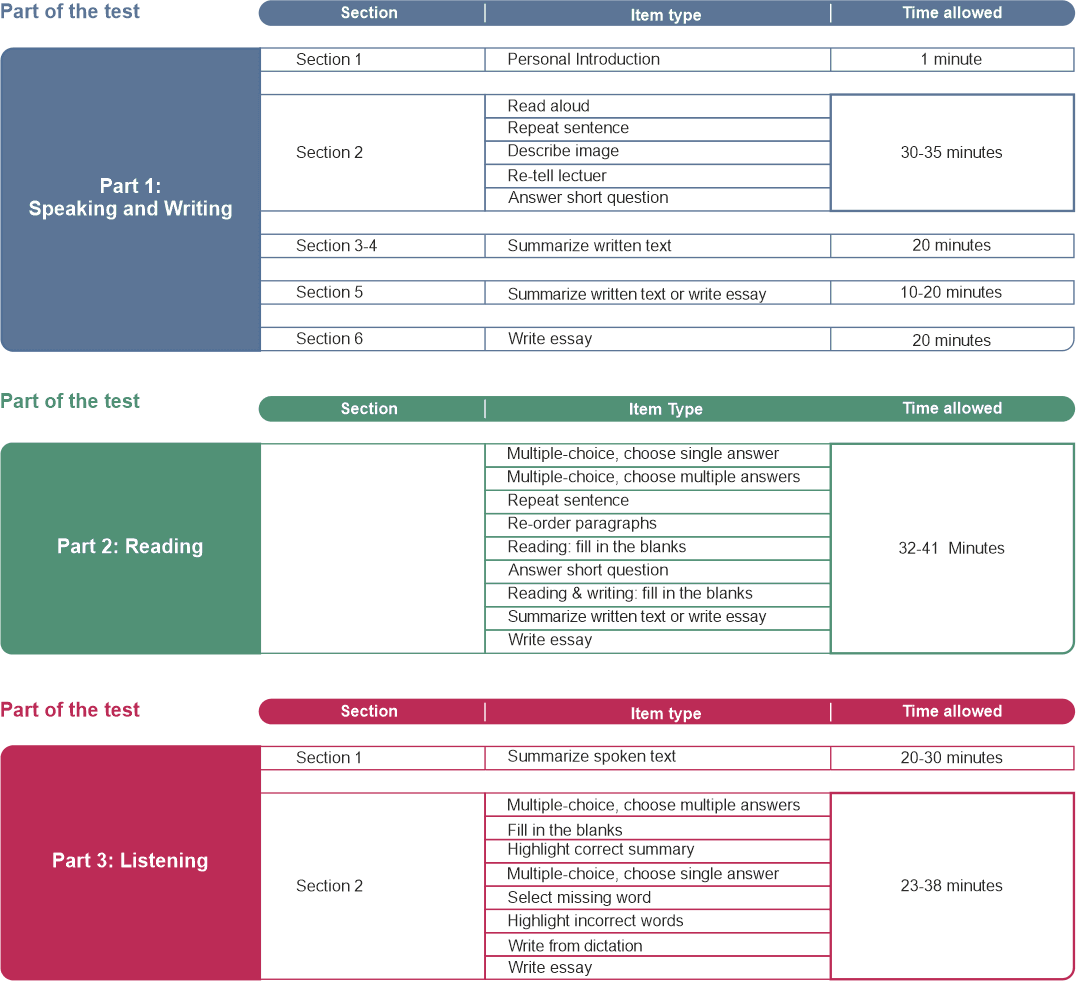The width and height of the screenshot is (1076, 981).
Task: Select Reading: fill in the blanks
Action: tap(596, 547)
